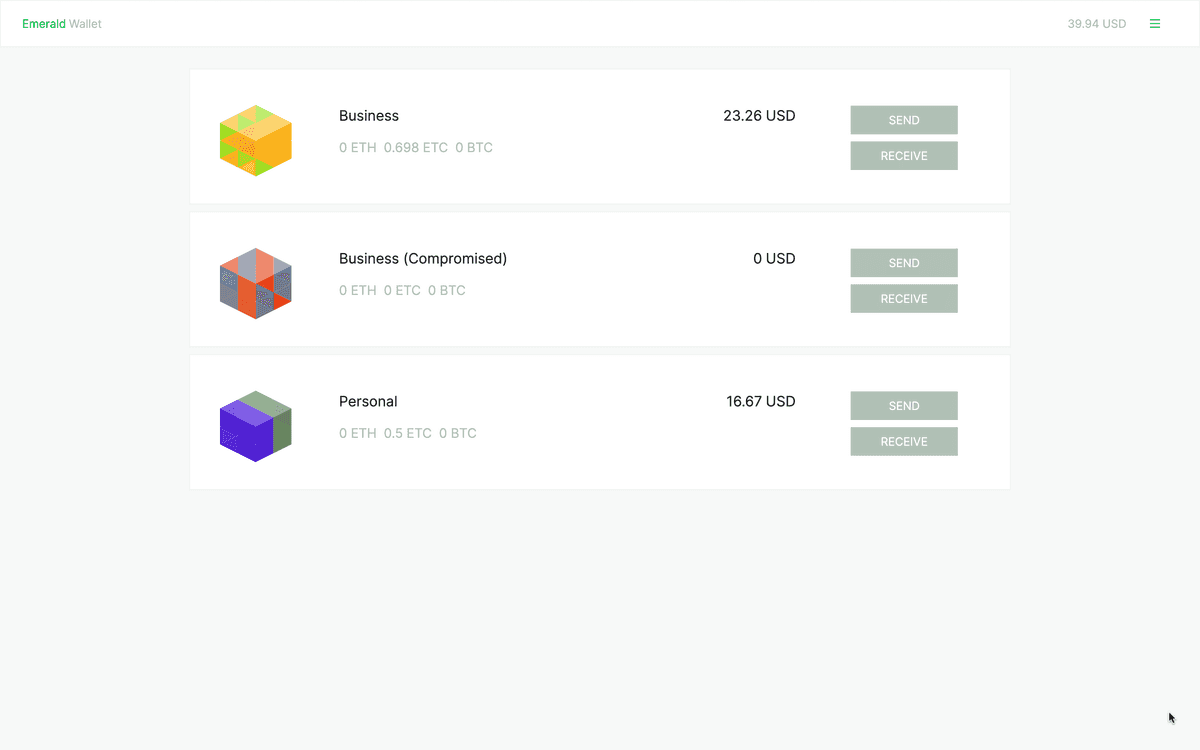This screenshot has height=750, width=1200.
Task: Open the hamburger menu in the top right
Action: point(1155,23)
